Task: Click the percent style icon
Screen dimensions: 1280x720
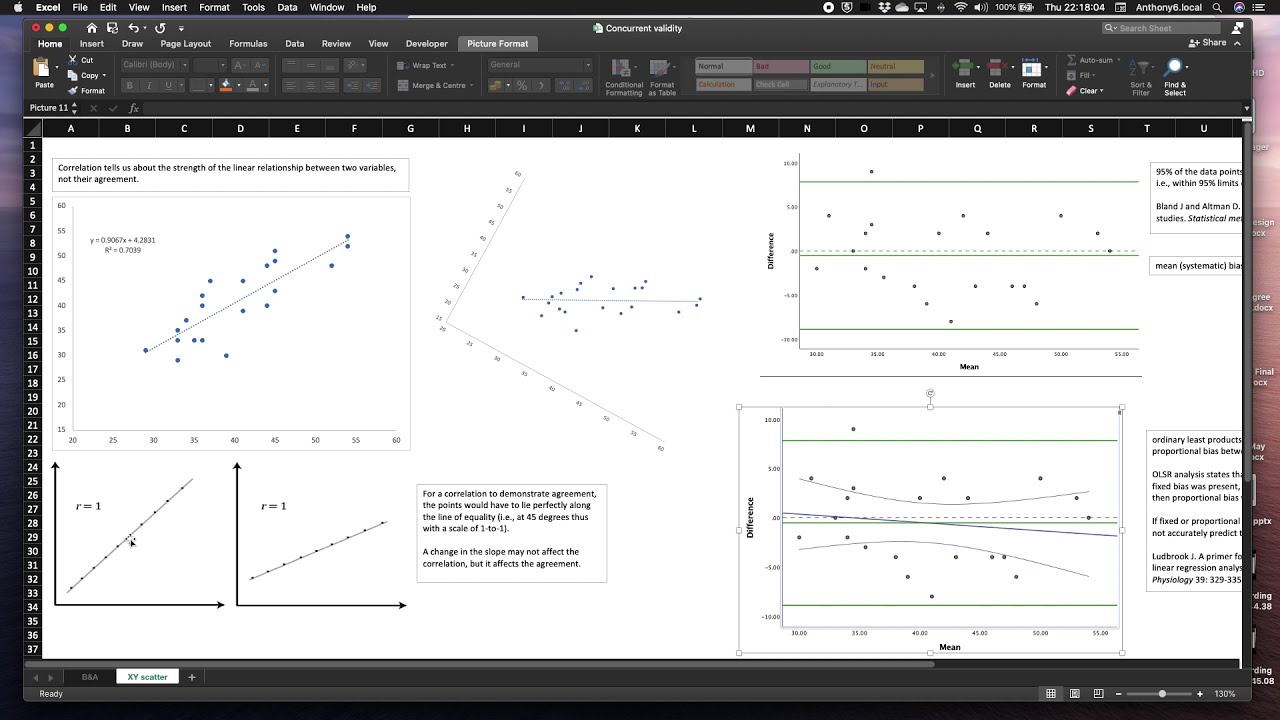Action: (522, 86)
